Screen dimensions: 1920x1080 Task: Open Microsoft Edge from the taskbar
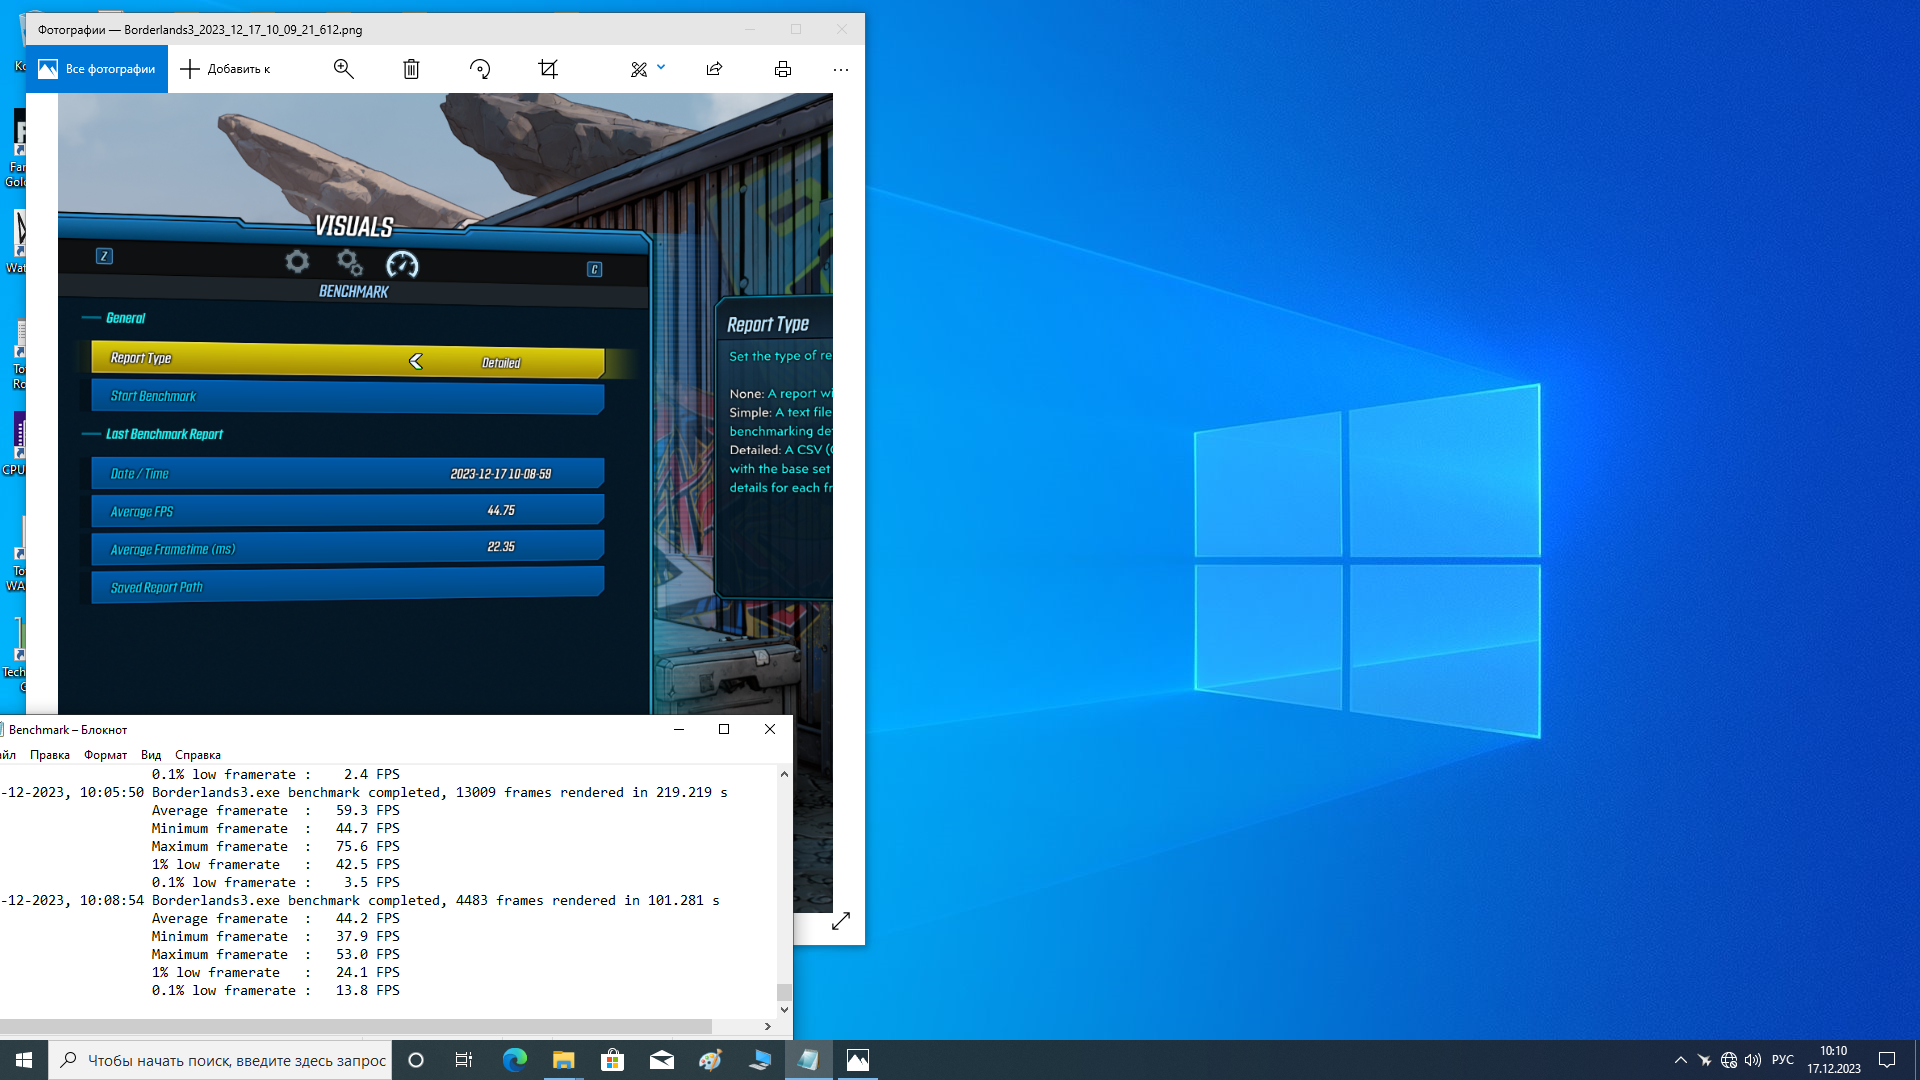(515, 1060)
